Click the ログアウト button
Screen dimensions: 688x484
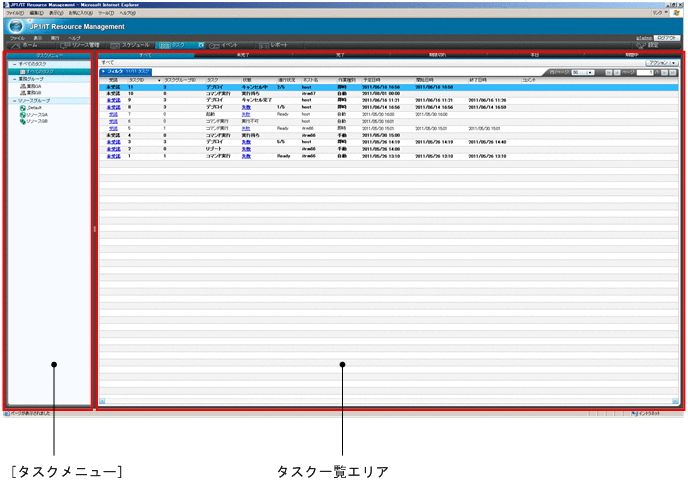[668, 37]
